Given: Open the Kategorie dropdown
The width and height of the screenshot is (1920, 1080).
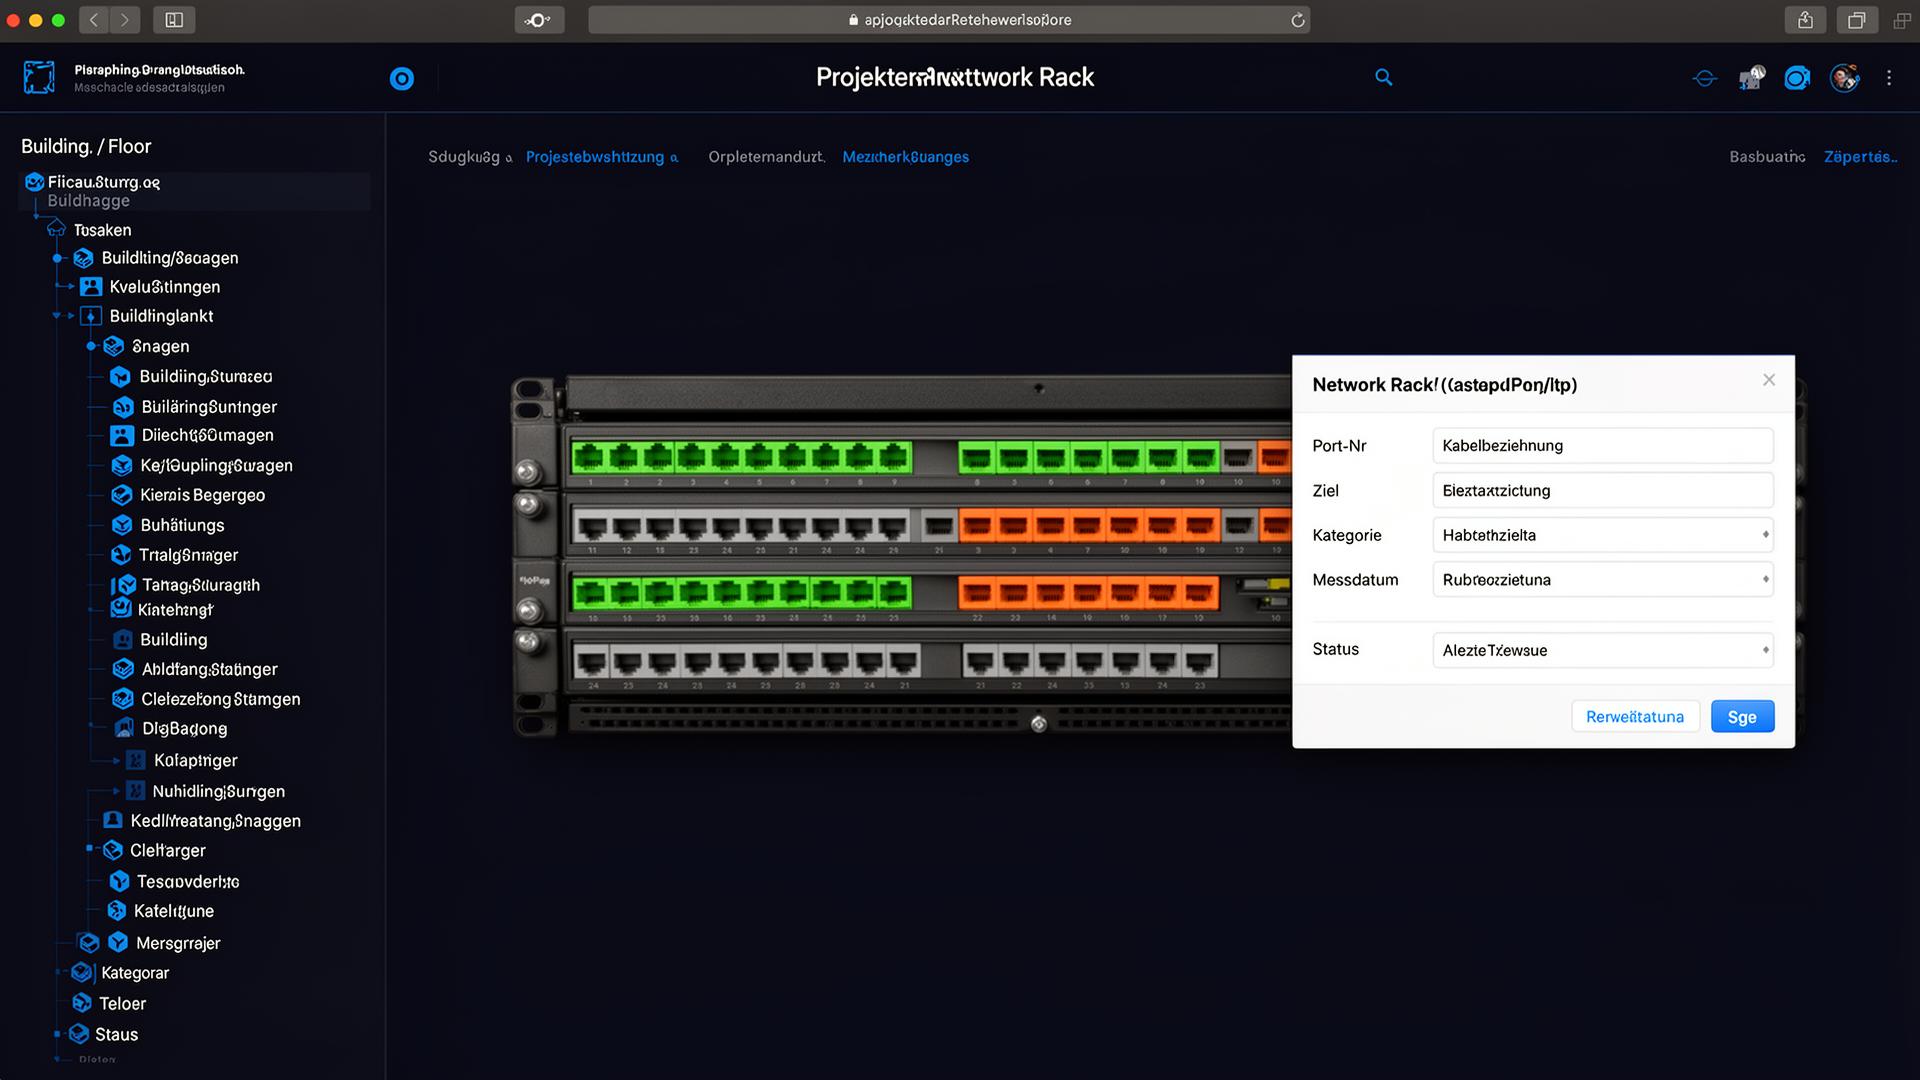Looking at the screenshot, I should tap(1602, 535).
